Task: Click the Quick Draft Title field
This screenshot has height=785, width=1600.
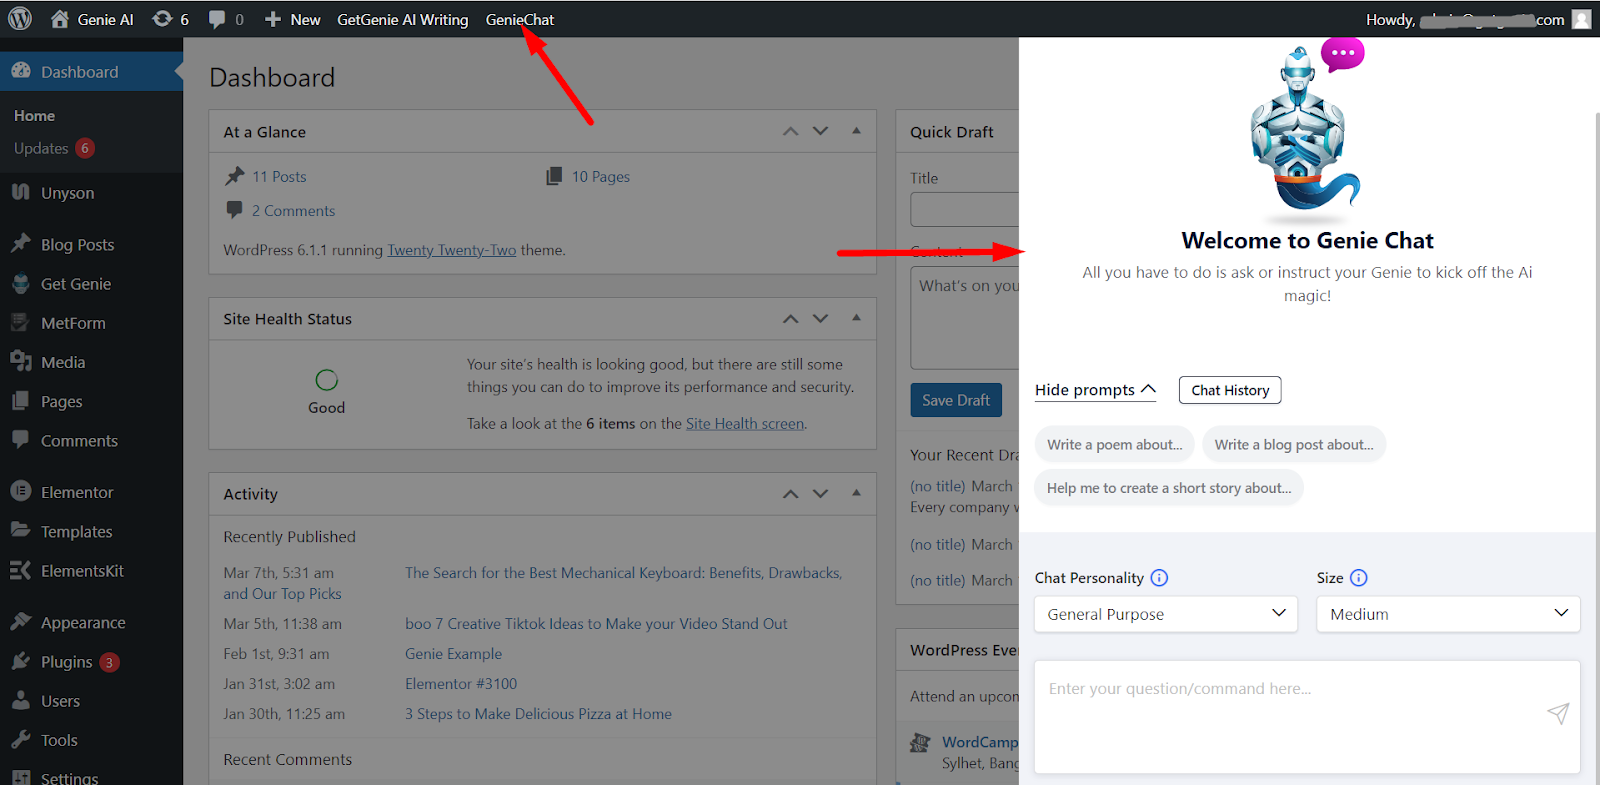Action: (965, 210)
